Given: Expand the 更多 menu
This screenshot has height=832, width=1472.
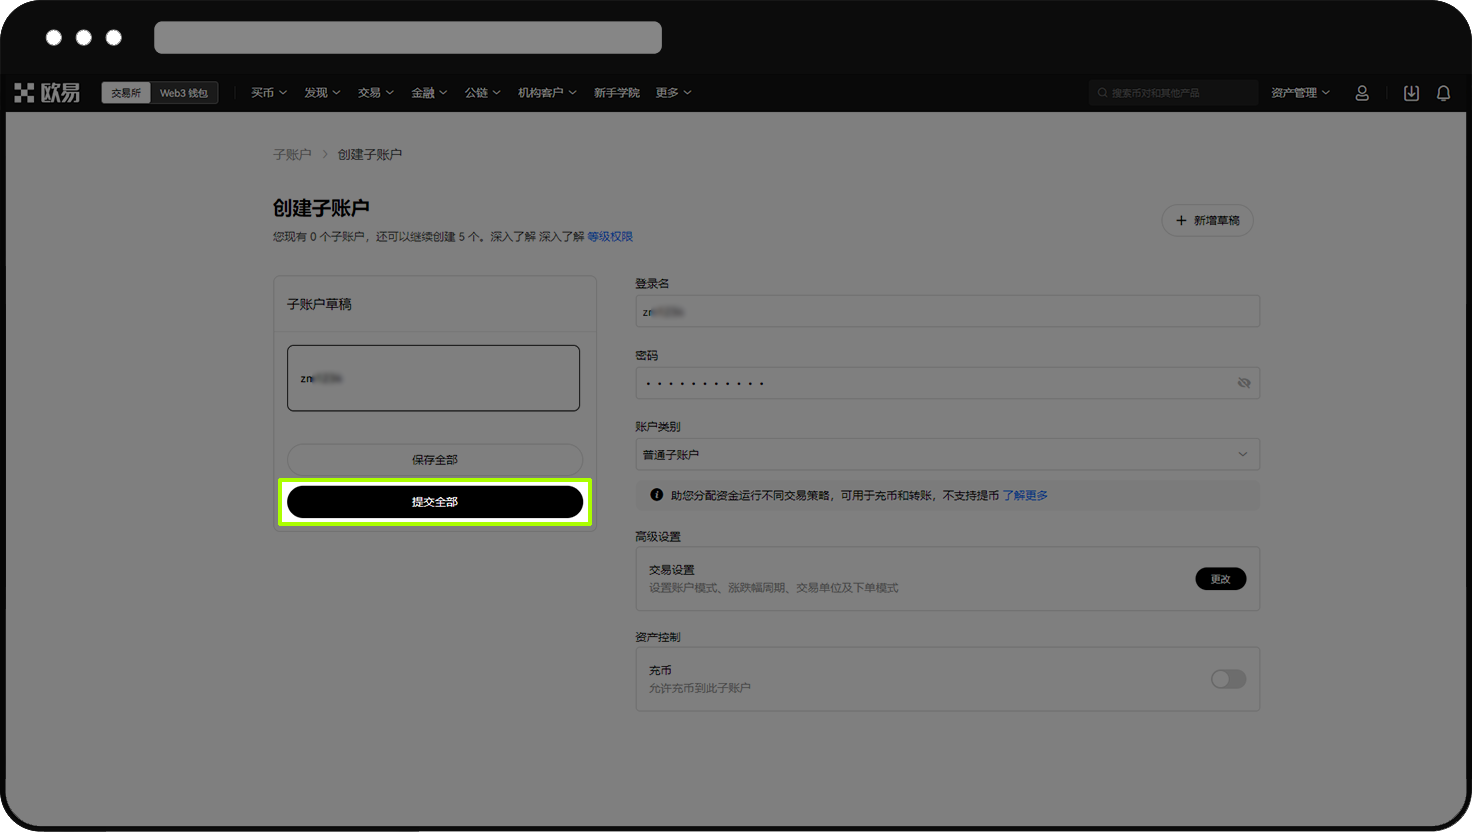Looking at the screenshot, I should coord(673,93).
